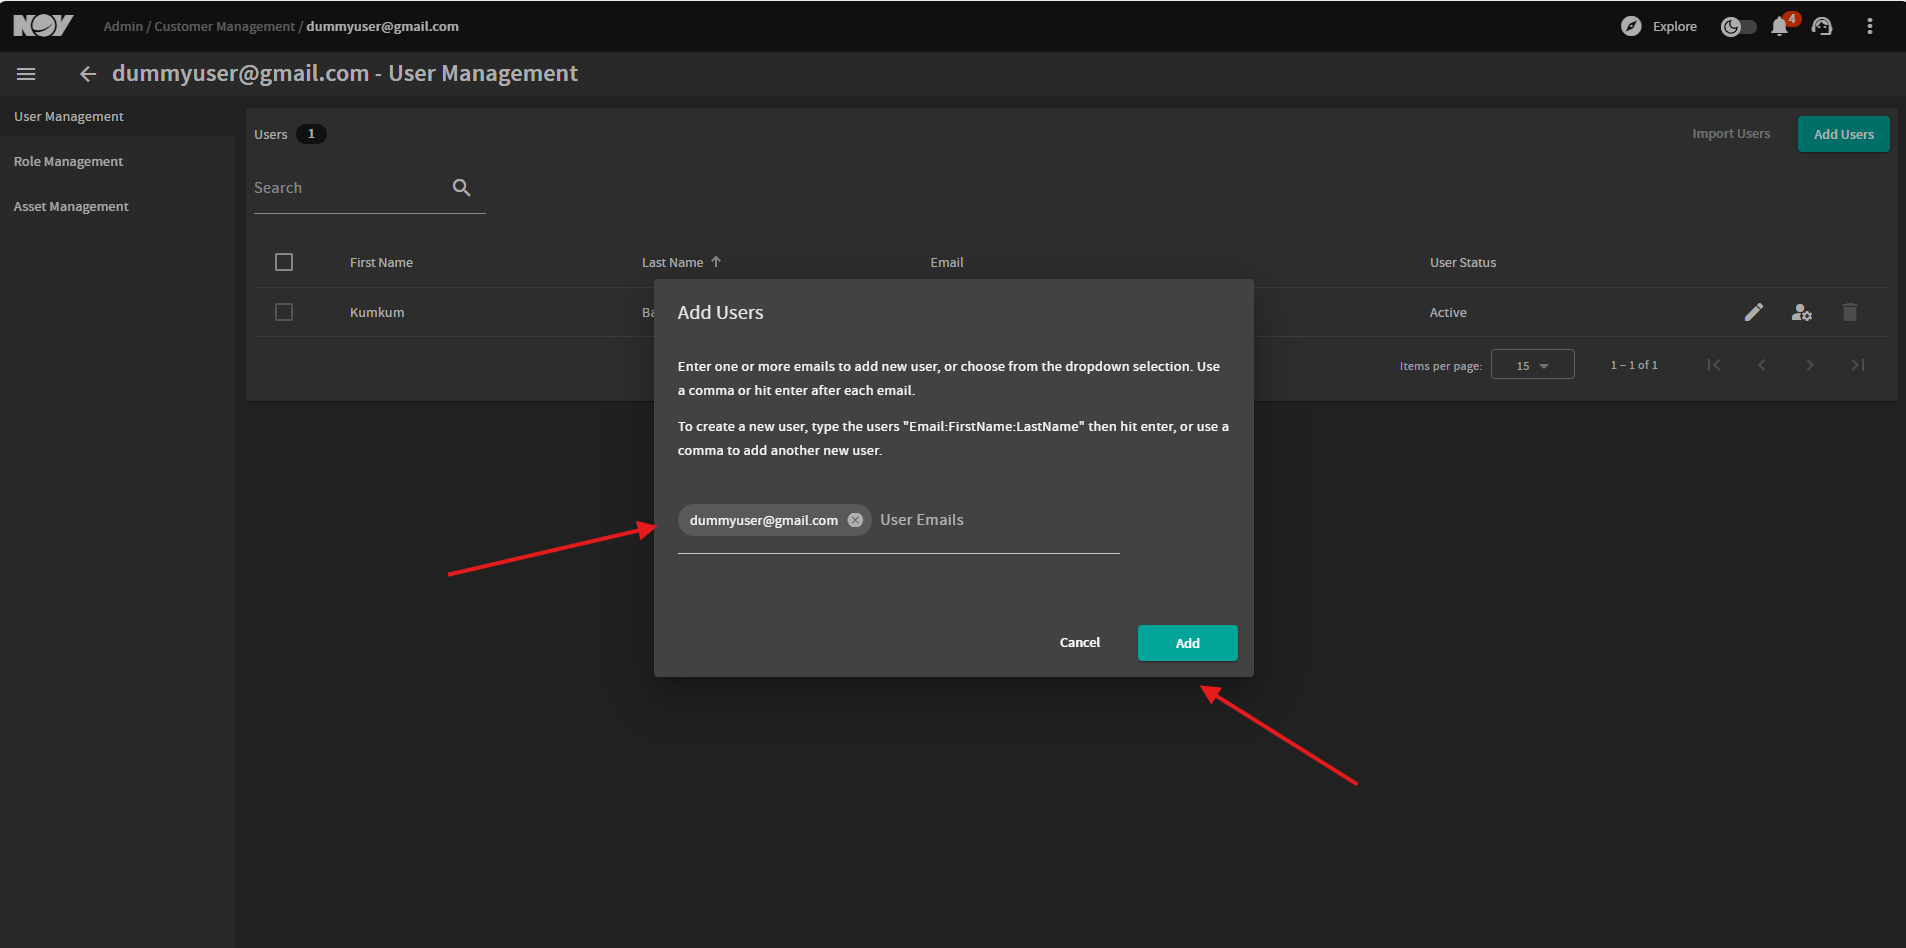Open the three-dot more options menu
The image size is (1906, 948).
click(1869, 26)
